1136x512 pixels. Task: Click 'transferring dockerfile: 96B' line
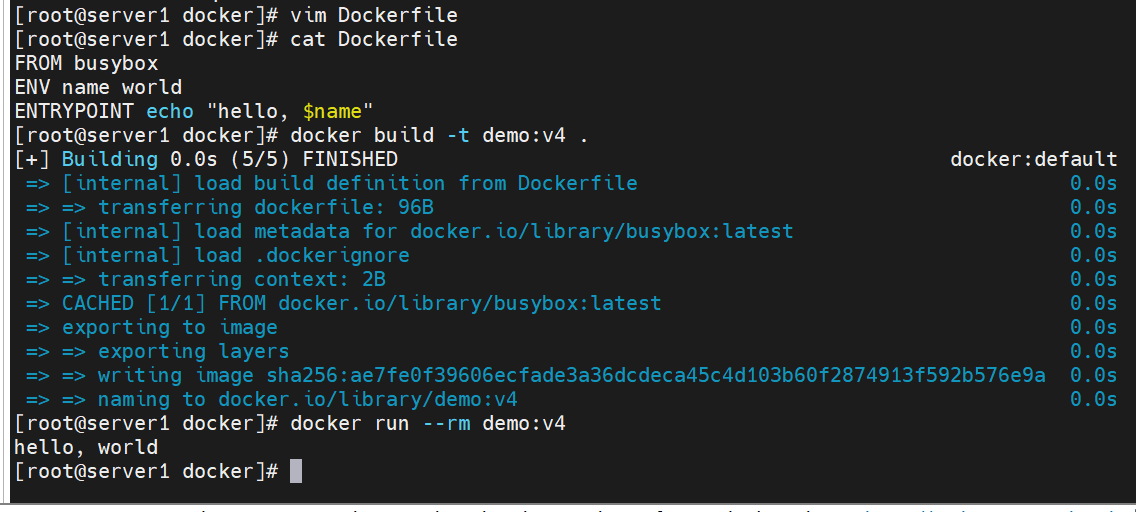(x=266, y=207)
